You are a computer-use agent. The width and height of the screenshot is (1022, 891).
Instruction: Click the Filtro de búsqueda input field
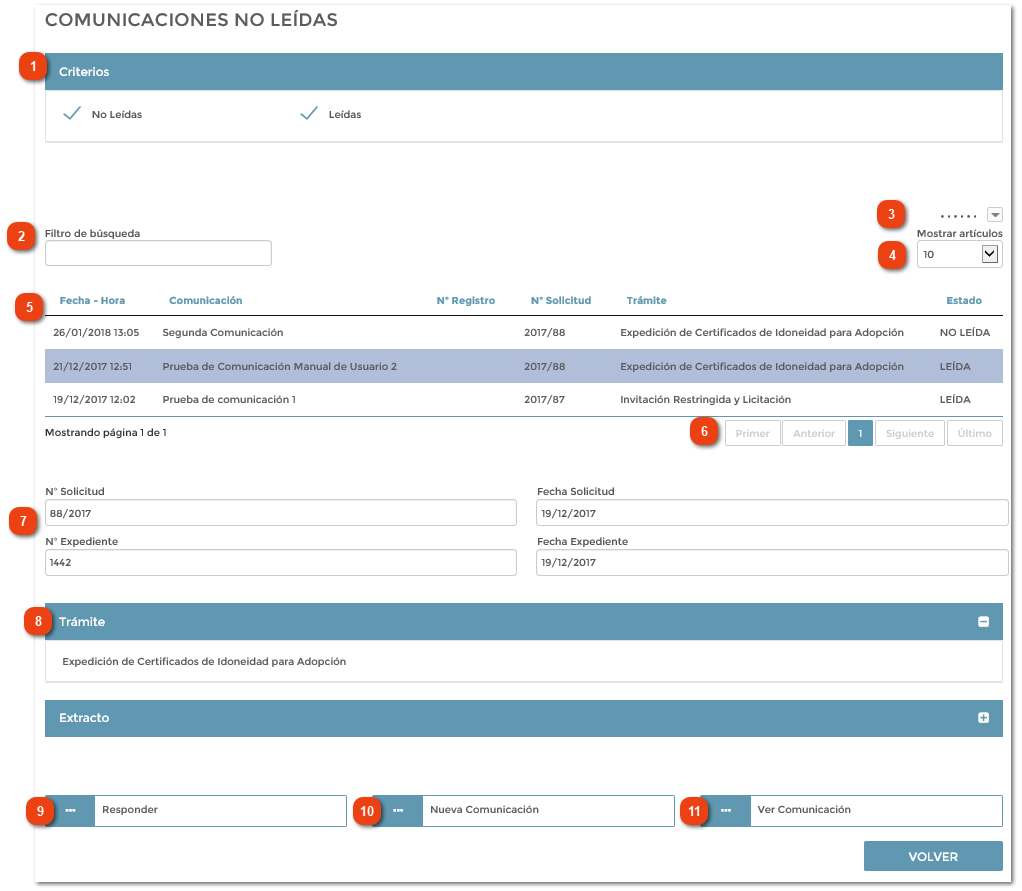tap(158, 253)
